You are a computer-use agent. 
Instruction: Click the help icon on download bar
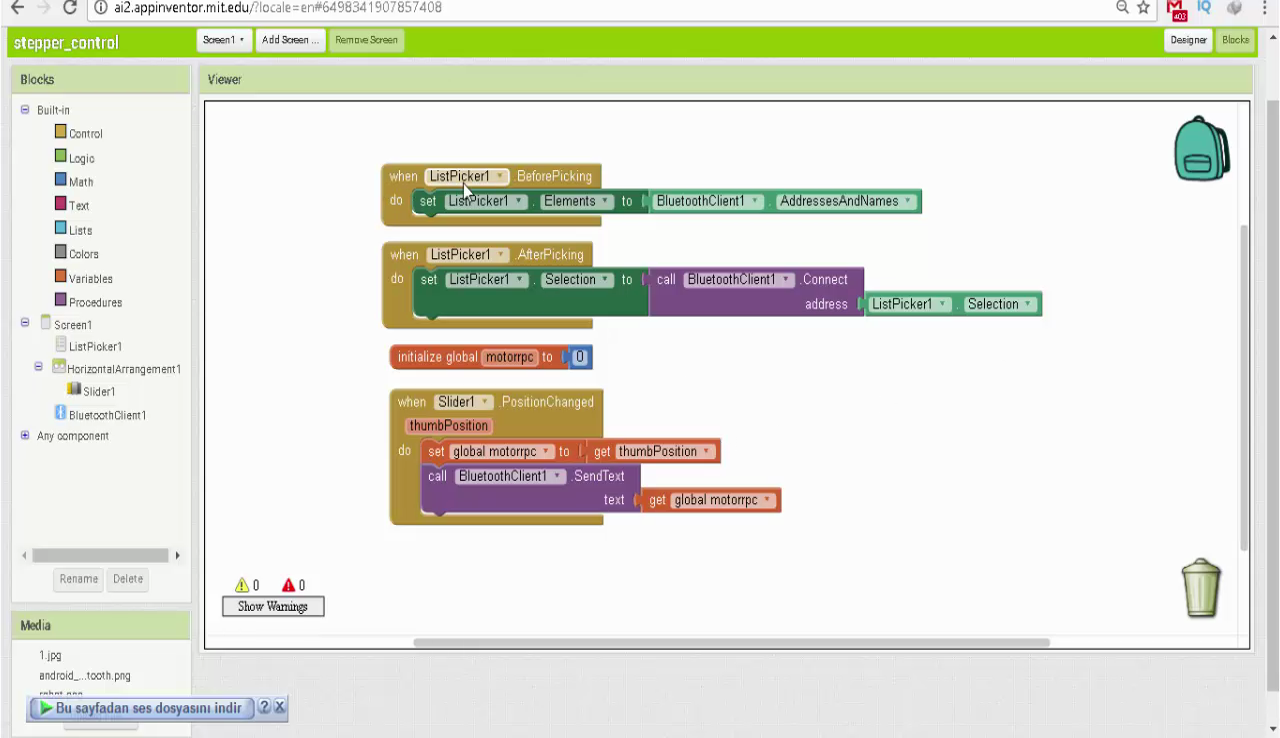[264, 707]
